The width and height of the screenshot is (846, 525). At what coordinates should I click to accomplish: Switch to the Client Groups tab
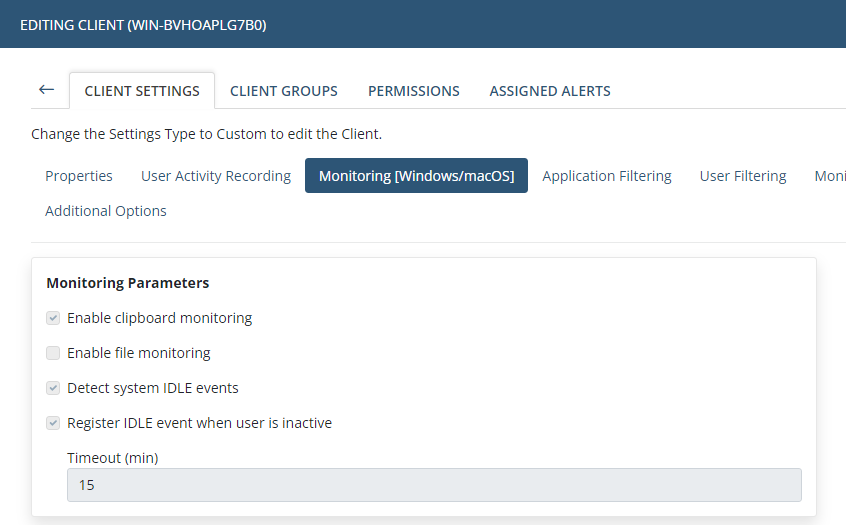(284, 91)
